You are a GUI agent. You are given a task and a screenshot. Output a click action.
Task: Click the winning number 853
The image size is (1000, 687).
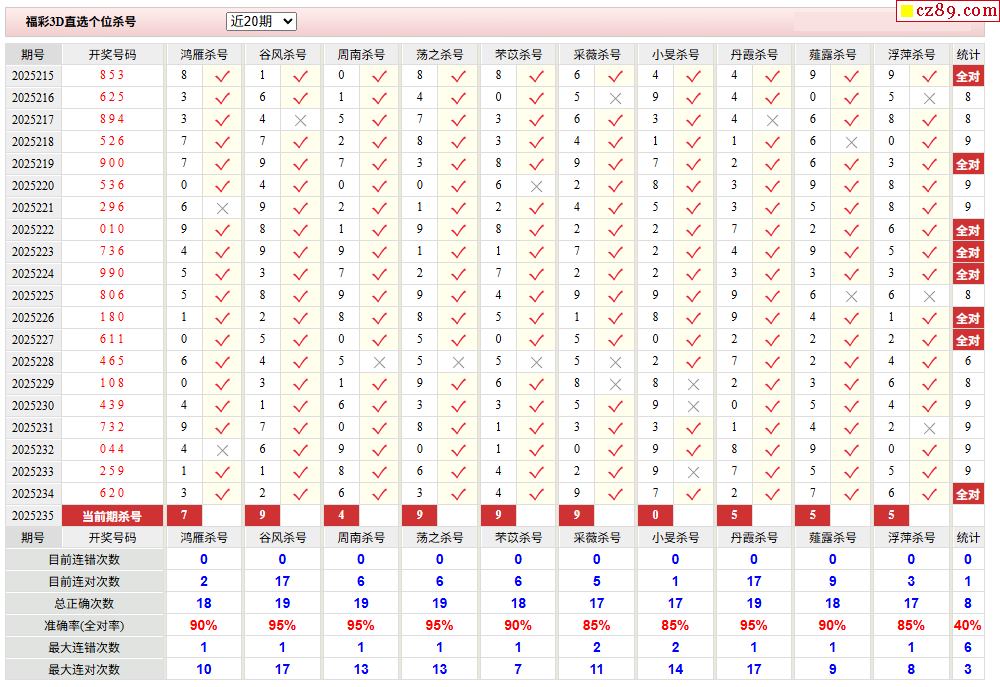point(112,75)
